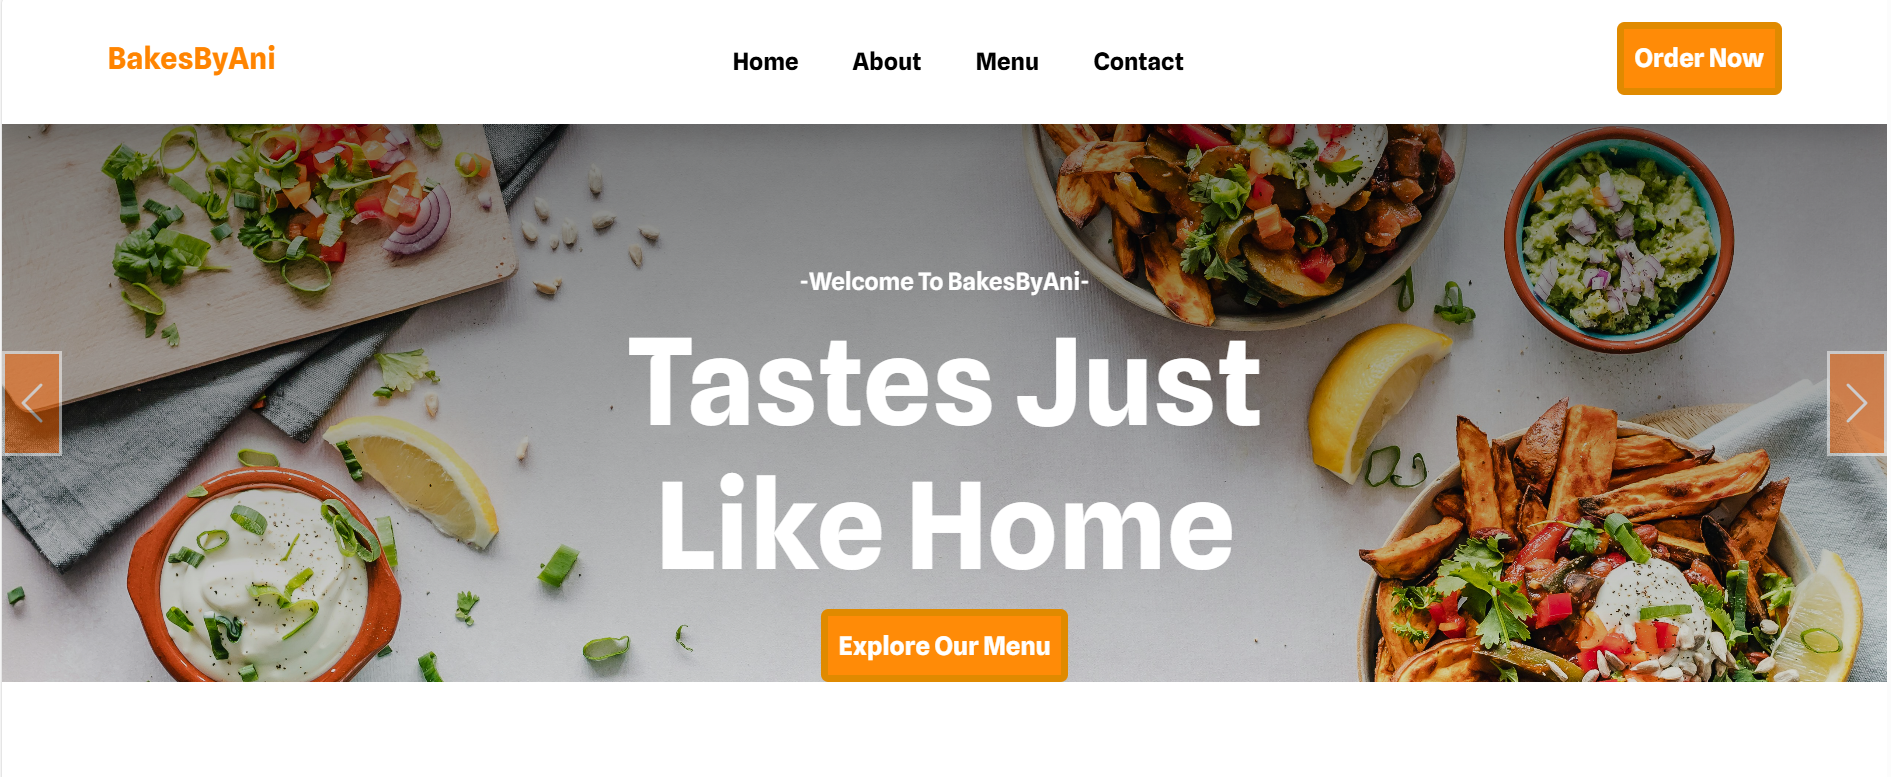The height and width of the screenshot is (777, 1891).
Task: Open the BakesByAni logo link
Action: (191, 59)
